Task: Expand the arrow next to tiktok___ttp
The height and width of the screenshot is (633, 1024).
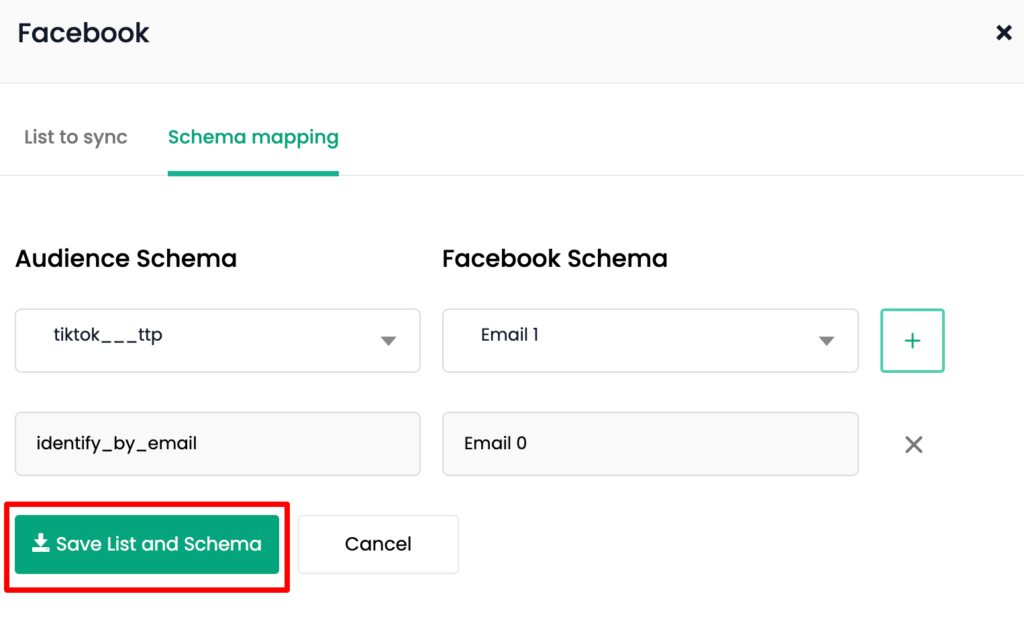Action: (389, 341)
